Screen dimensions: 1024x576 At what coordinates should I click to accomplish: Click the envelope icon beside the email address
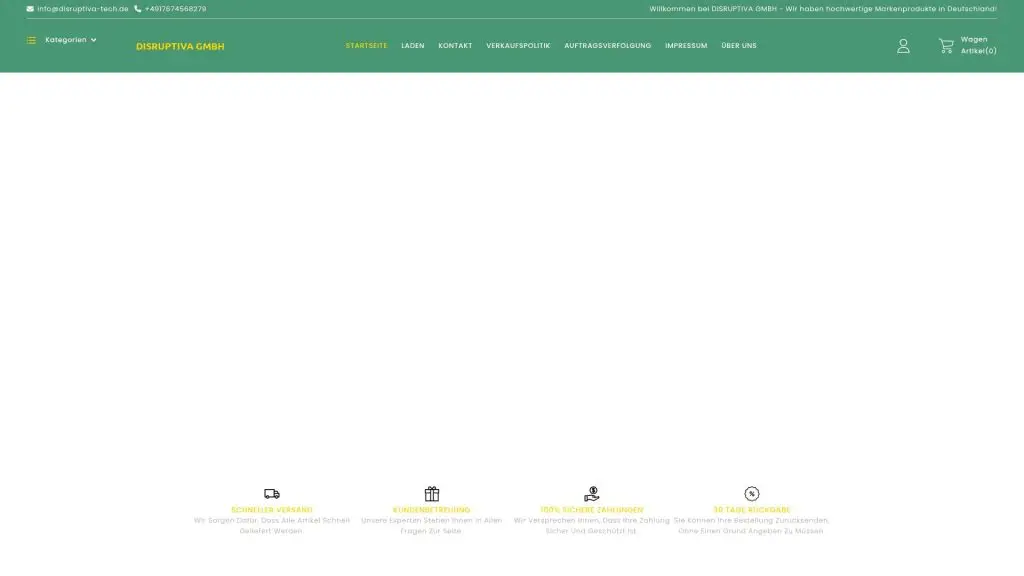coord(30,9)
